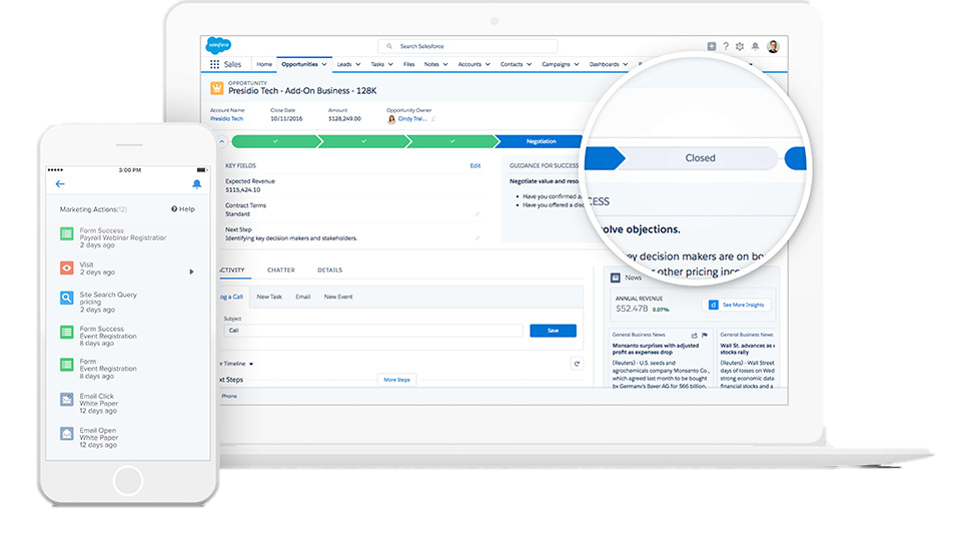This screenshot has height=540, width=953.
Task: Open the Monsanto surprises news headline
Action: (x=656, y=348)
